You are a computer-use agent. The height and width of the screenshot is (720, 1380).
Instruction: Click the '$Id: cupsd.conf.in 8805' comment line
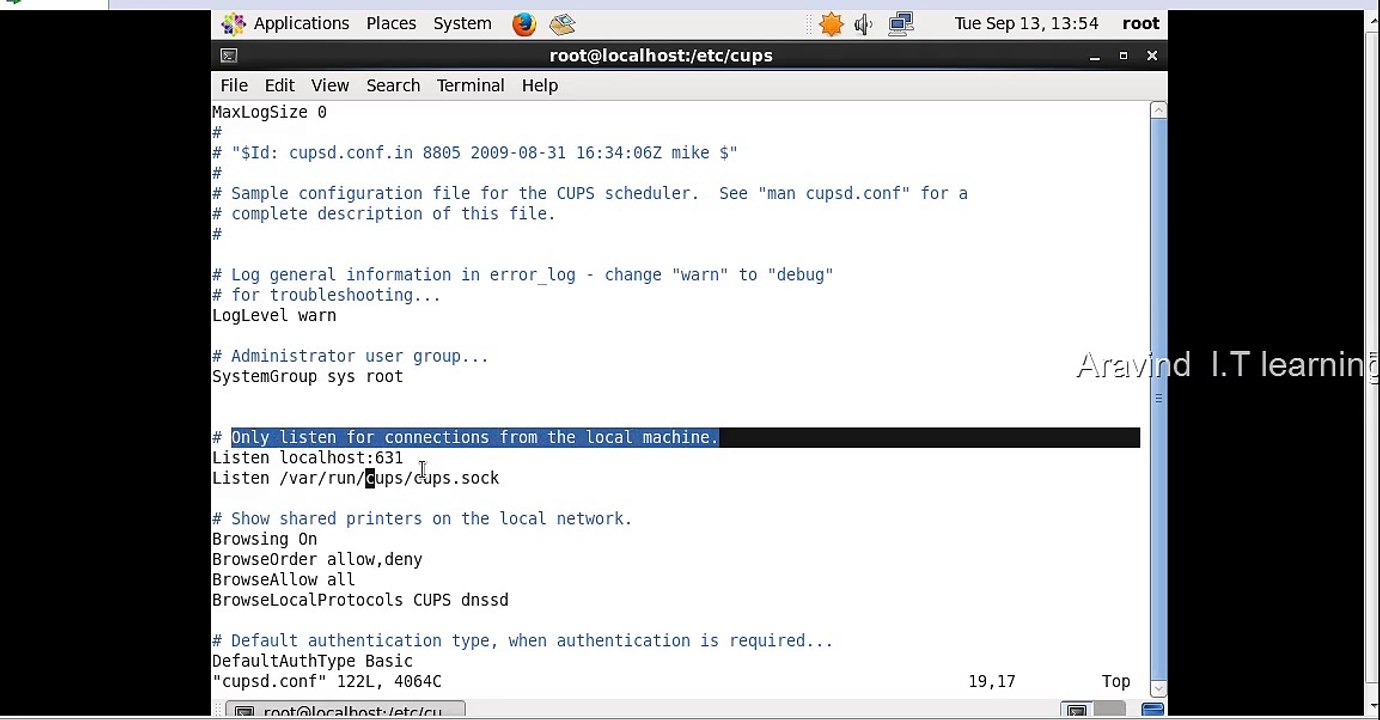tap(475, 153)
